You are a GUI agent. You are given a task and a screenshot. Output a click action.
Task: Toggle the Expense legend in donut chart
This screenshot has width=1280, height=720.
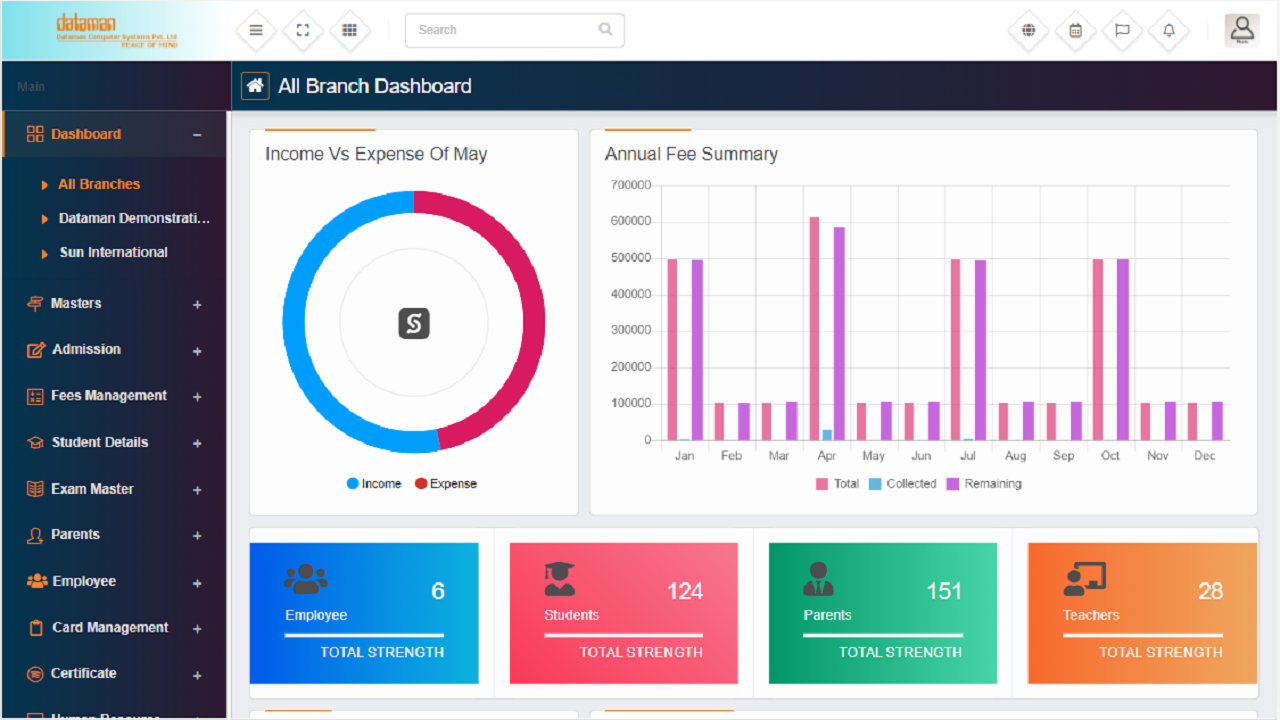(446, 484)
